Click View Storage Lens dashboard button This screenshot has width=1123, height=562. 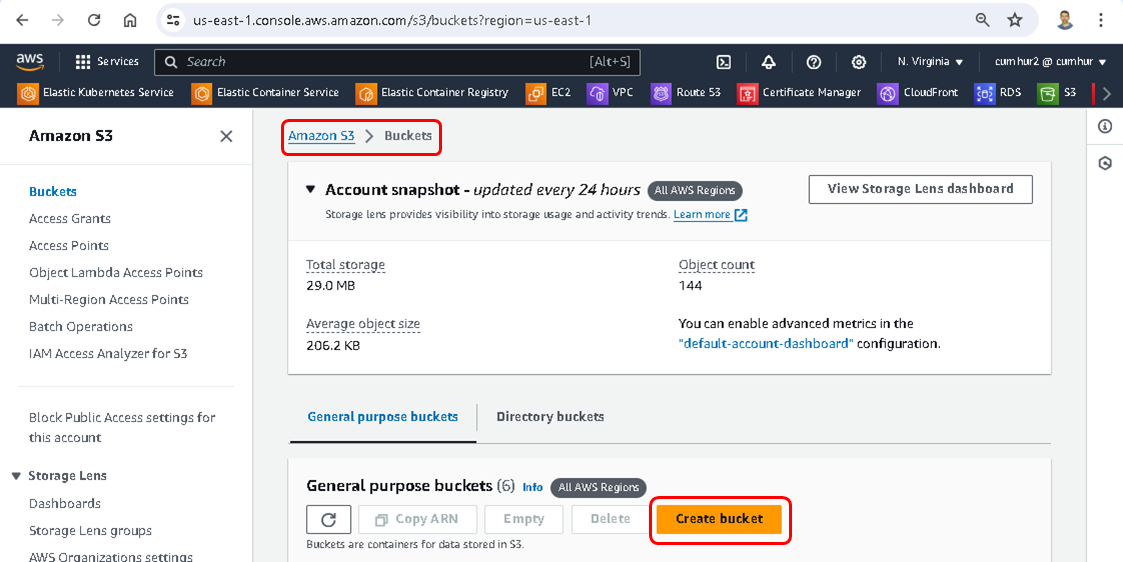(920, 189)
